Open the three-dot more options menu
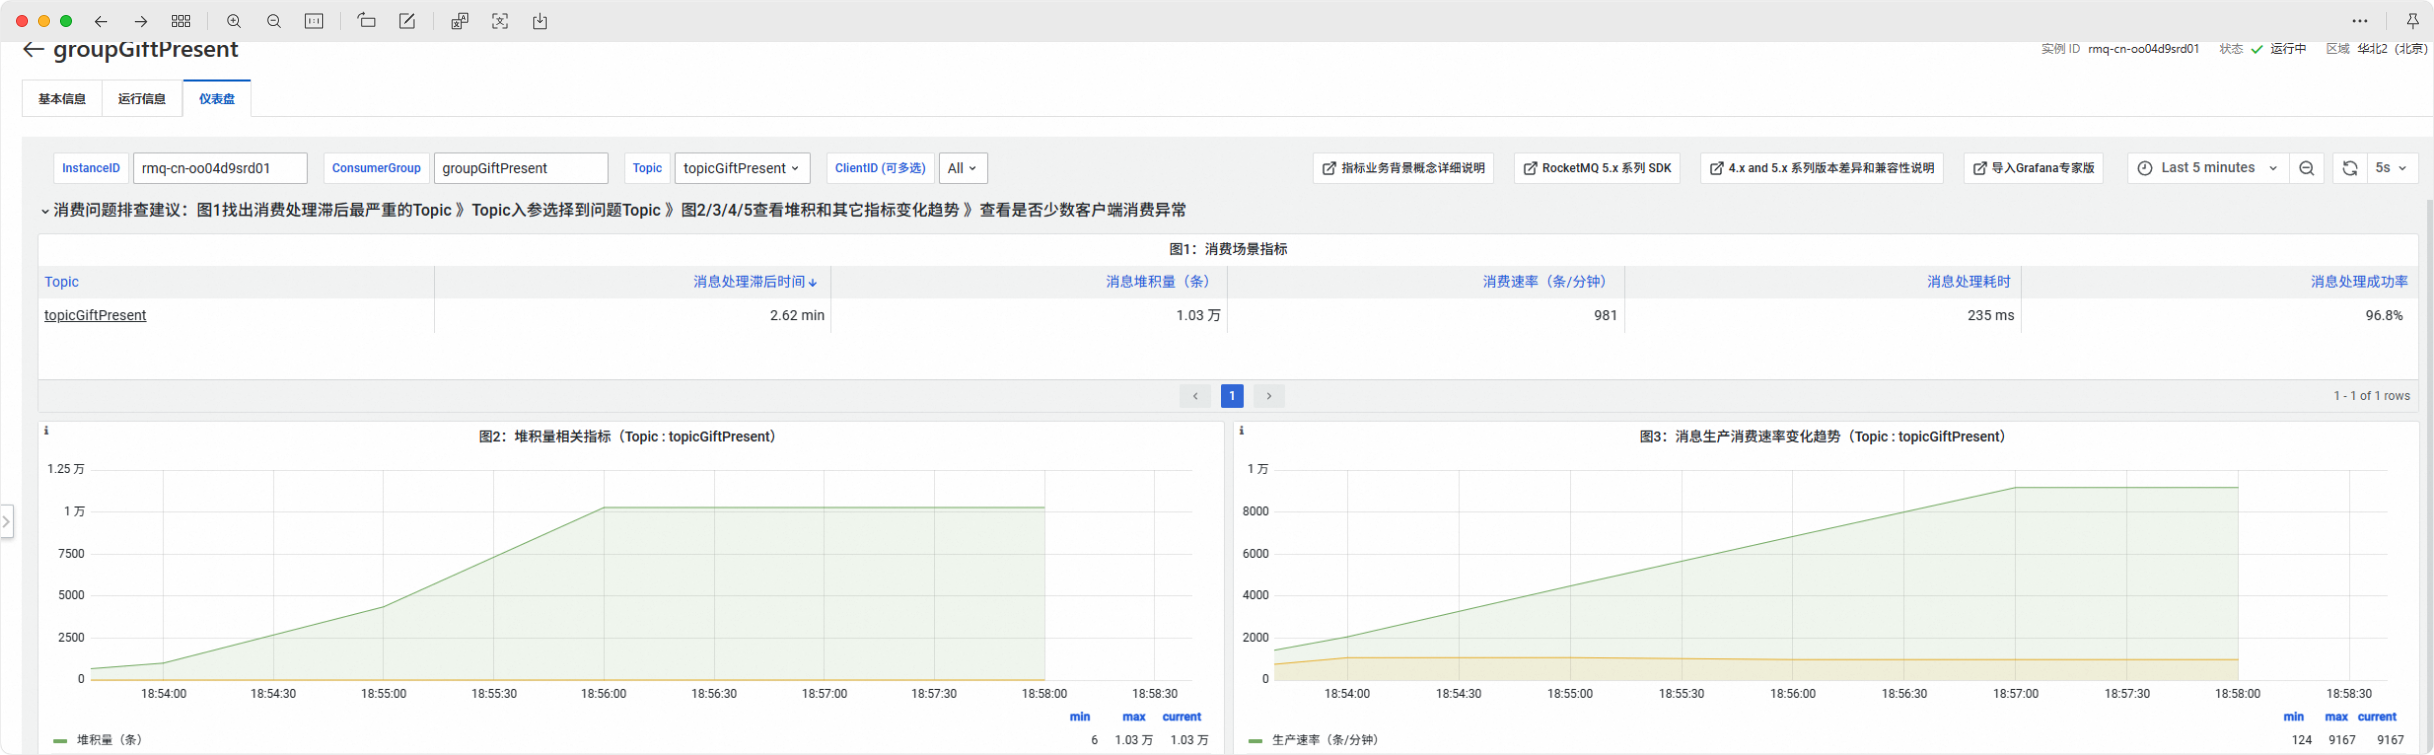This screenshot has height=755, width=2434. tap(2360, 21)
